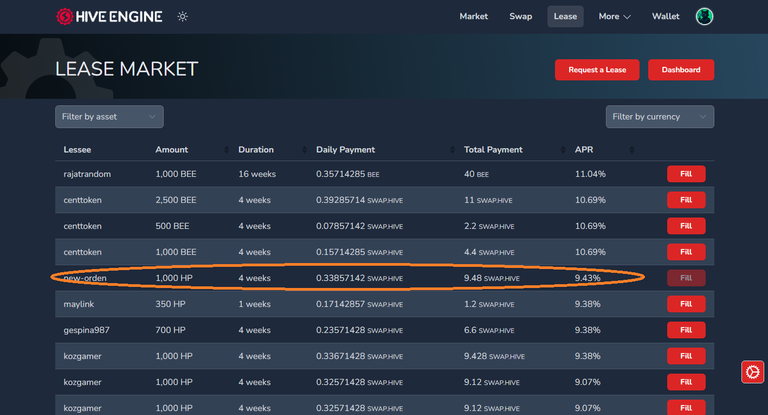Fill maylink's 350 HP lease

click(686, 304)
